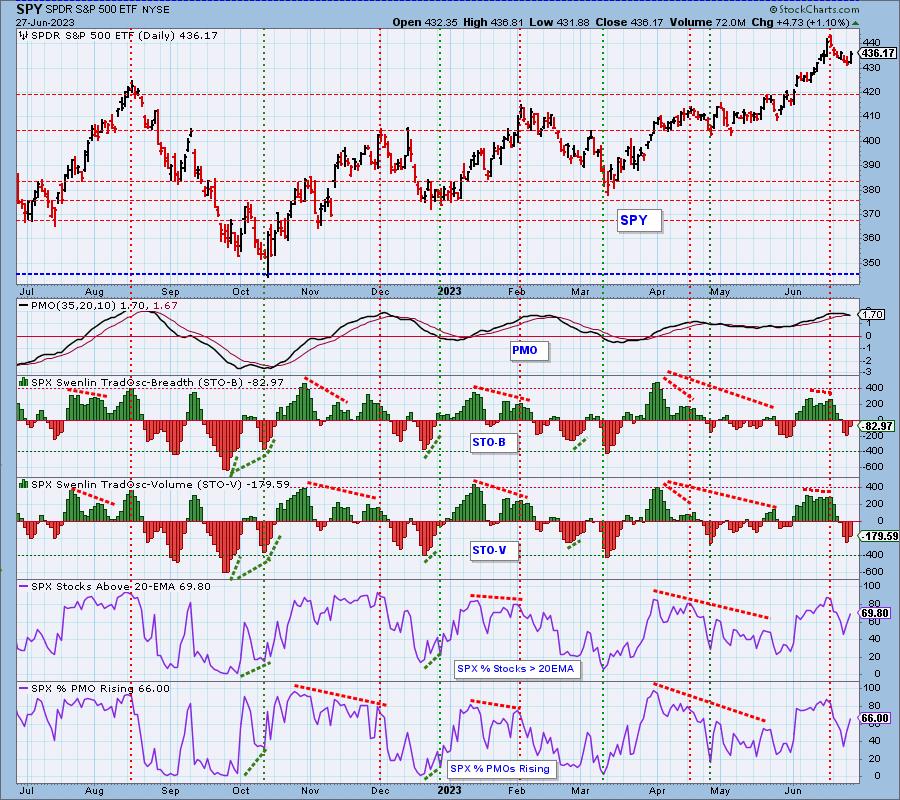Click the Close 436.17 header value

629,22
